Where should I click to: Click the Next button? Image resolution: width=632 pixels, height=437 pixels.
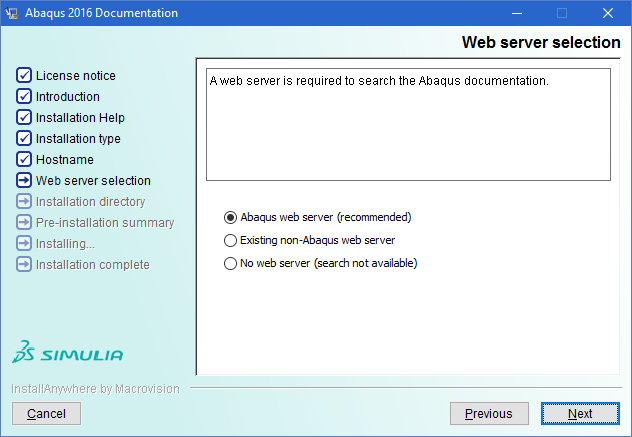point(580,414)
